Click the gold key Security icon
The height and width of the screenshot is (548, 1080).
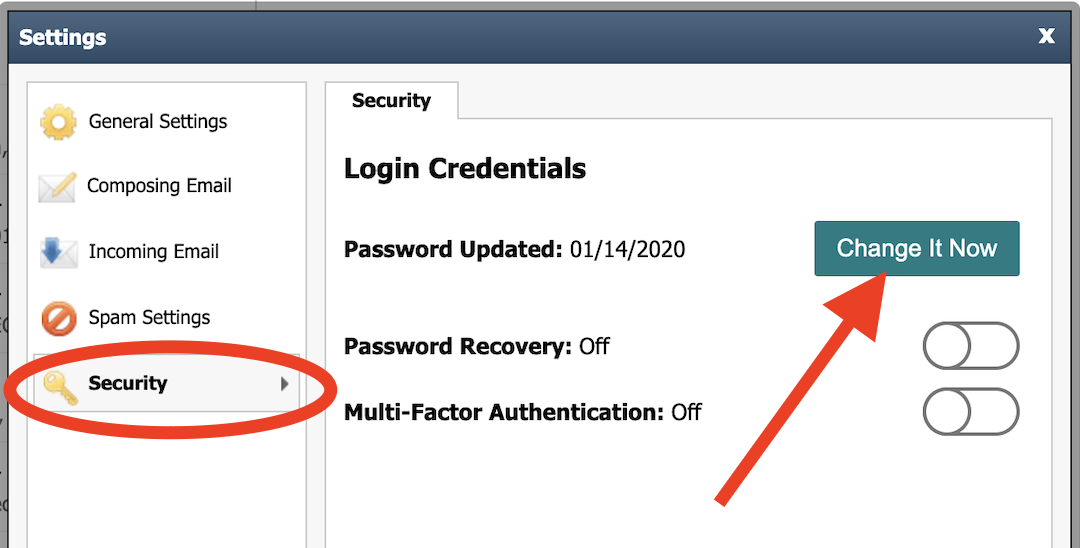click(60, 385)
